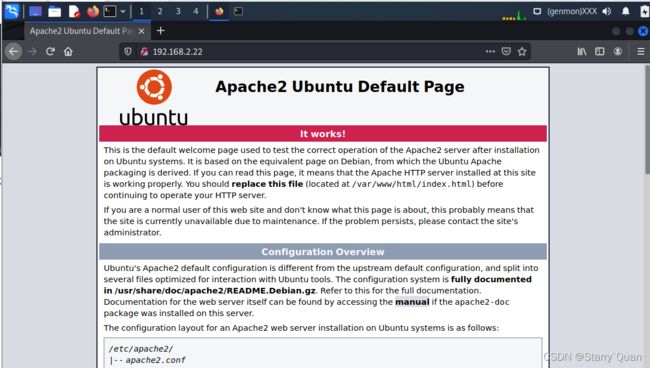This screenshot has height=368, width=650.
Task: Launch Firefox from the panel launcher
Action: (93, 11)
